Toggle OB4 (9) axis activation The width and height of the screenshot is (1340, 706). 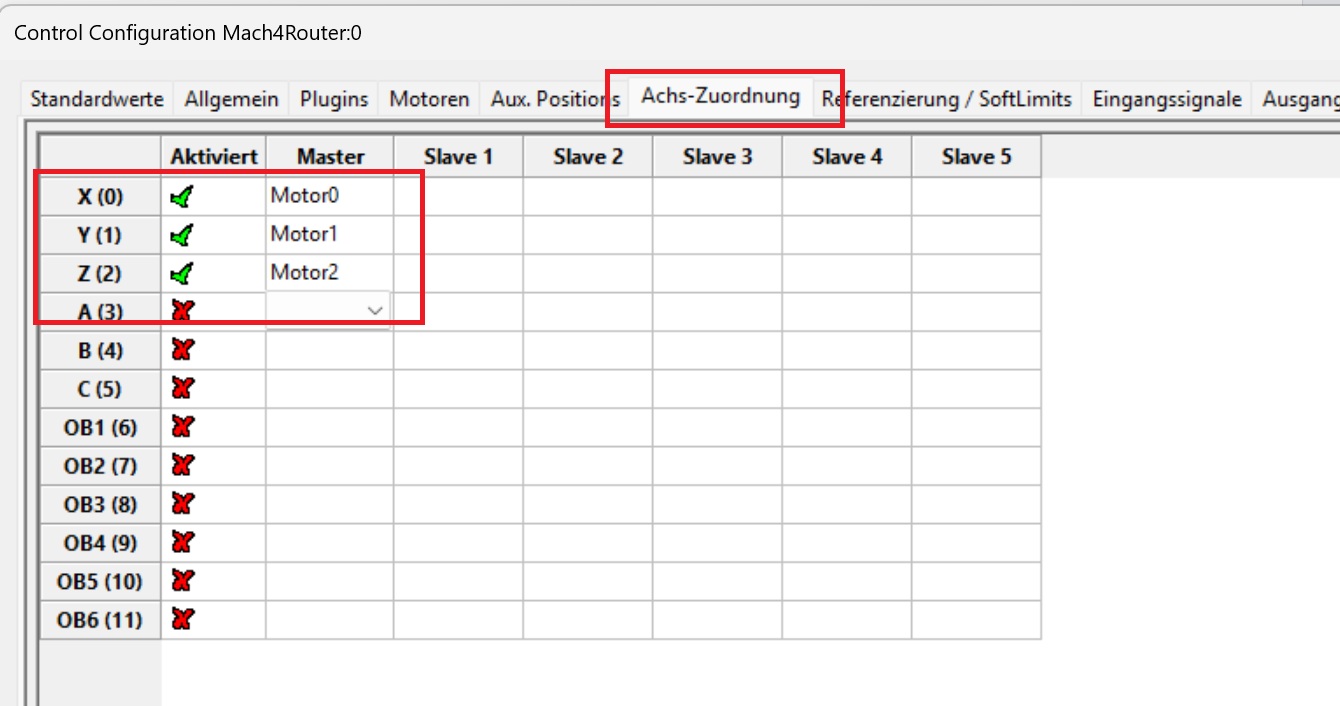tap(182, 542)
